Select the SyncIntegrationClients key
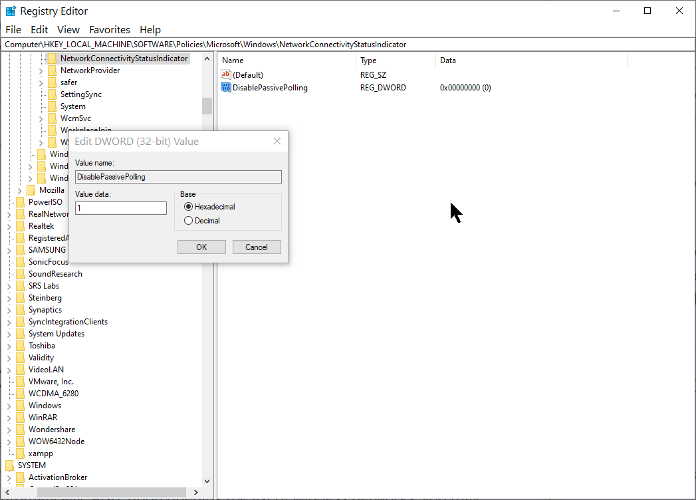 coord(68,322)
